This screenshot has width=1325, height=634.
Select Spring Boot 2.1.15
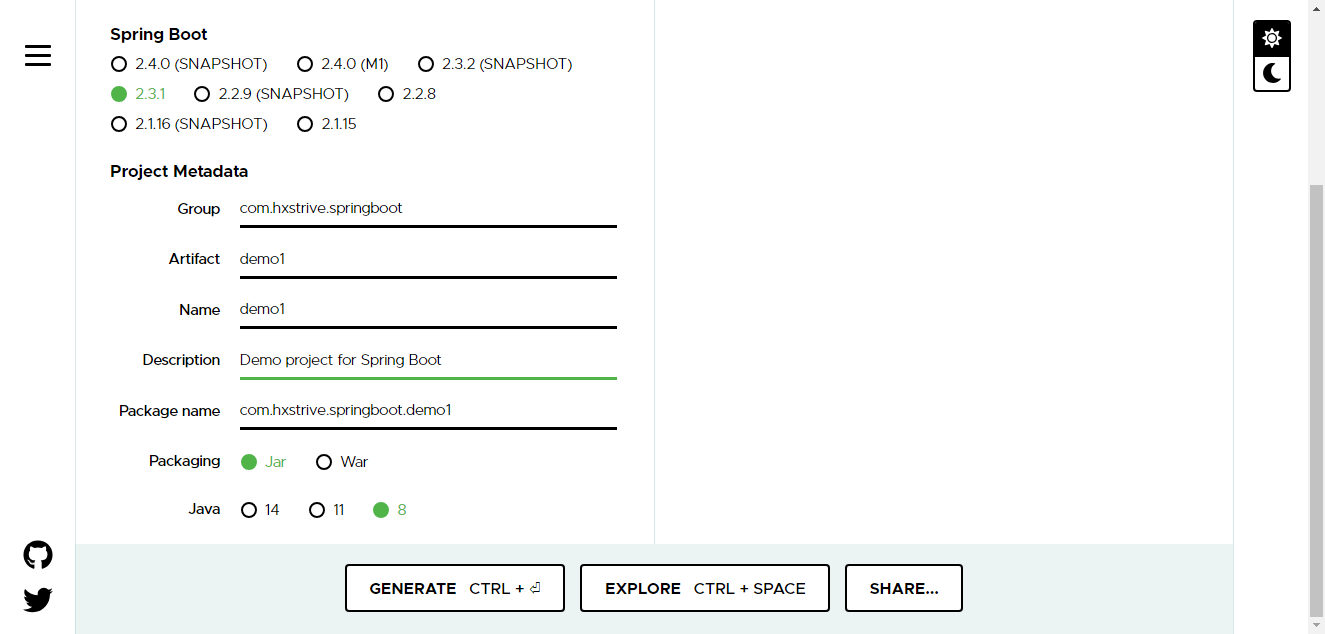[327, 124]
